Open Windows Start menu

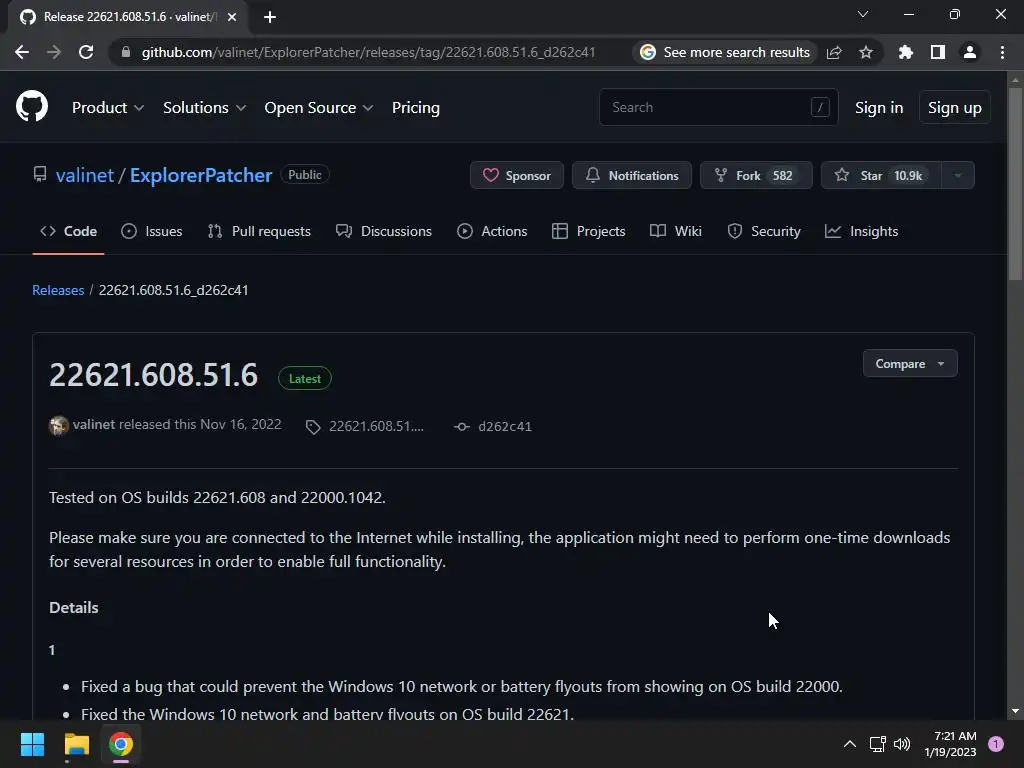32,744
